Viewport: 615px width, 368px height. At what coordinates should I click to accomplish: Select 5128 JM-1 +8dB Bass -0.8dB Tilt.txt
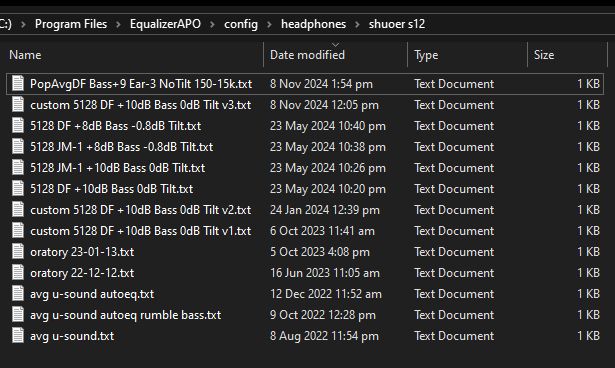click(x=122, y=147)
